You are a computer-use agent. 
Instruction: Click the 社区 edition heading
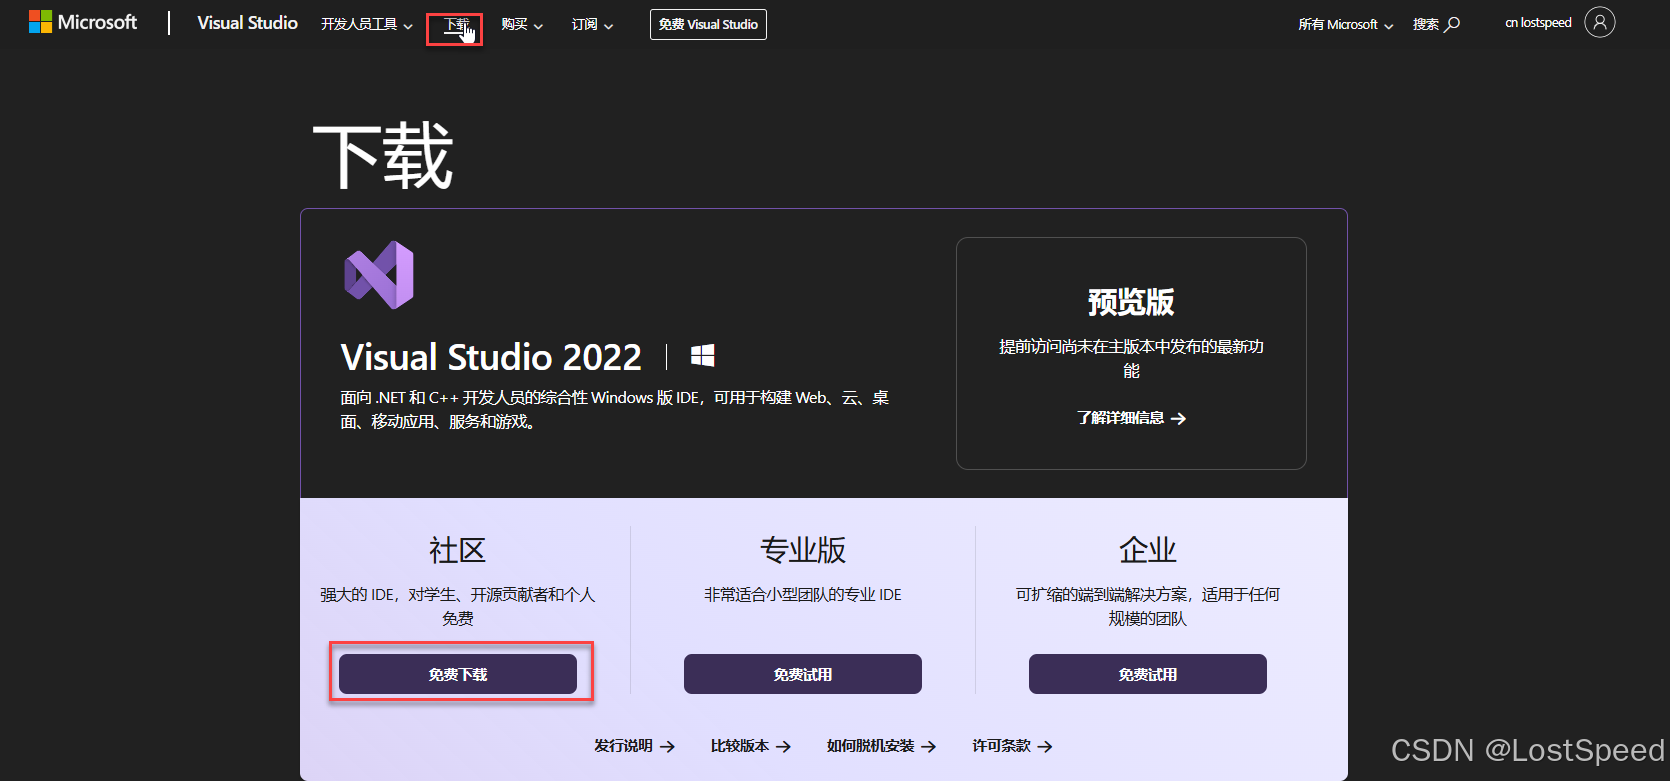point(458,550)
